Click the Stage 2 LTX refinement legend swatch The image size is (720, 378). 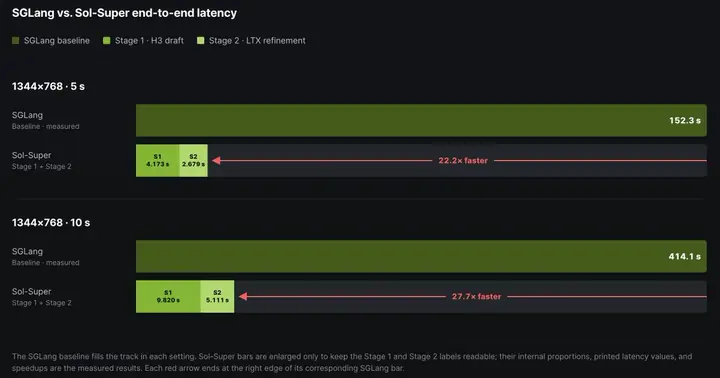(201, 41)
